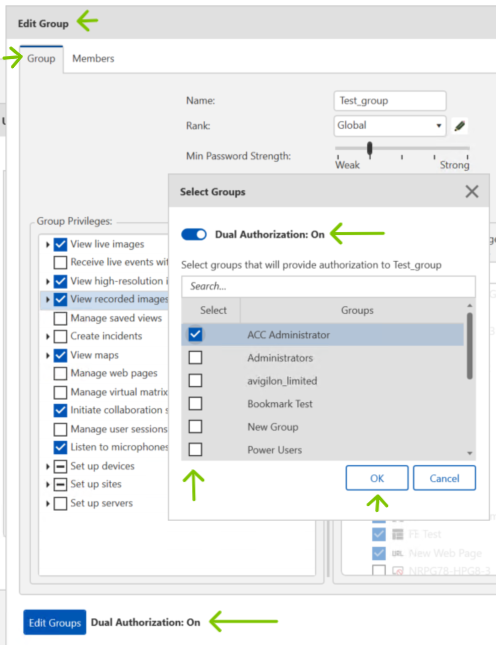This screenshot has width=496, height=645.
Task: Expand View live images tree node
Action: 48,245
